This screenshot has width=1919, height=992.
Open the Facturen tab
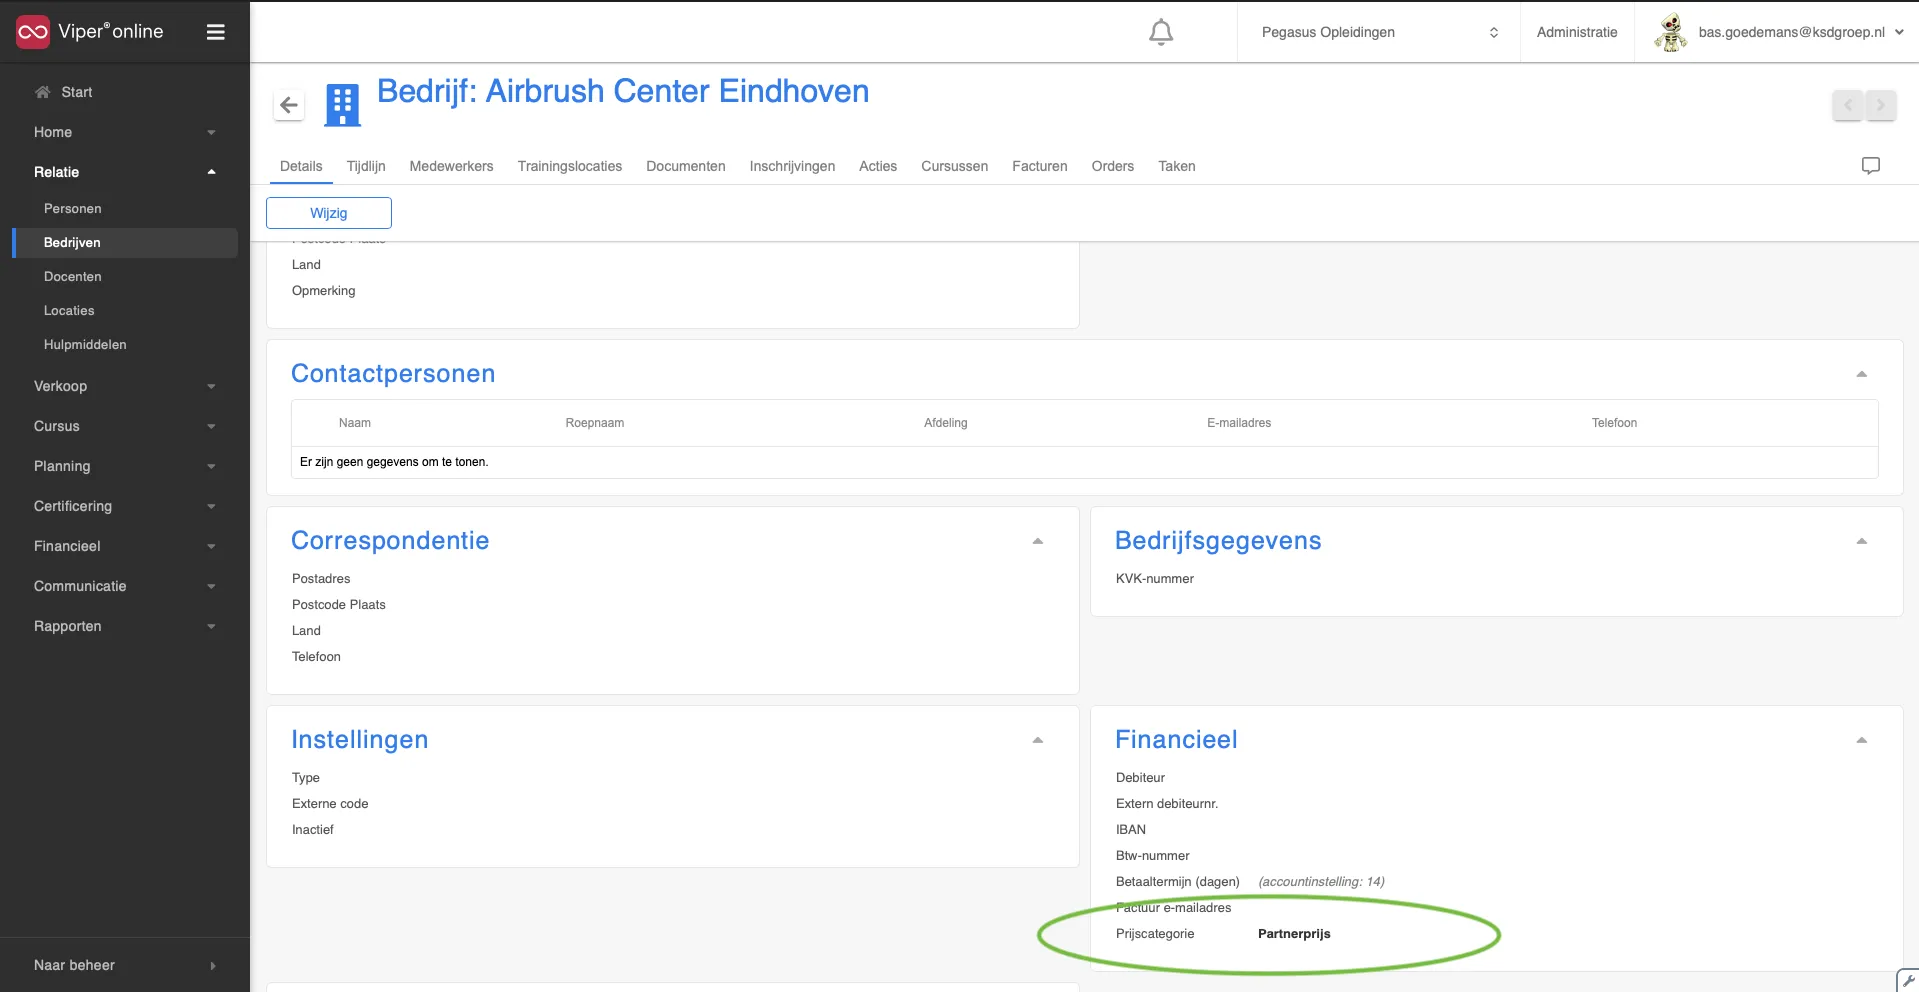[1039, 166]
